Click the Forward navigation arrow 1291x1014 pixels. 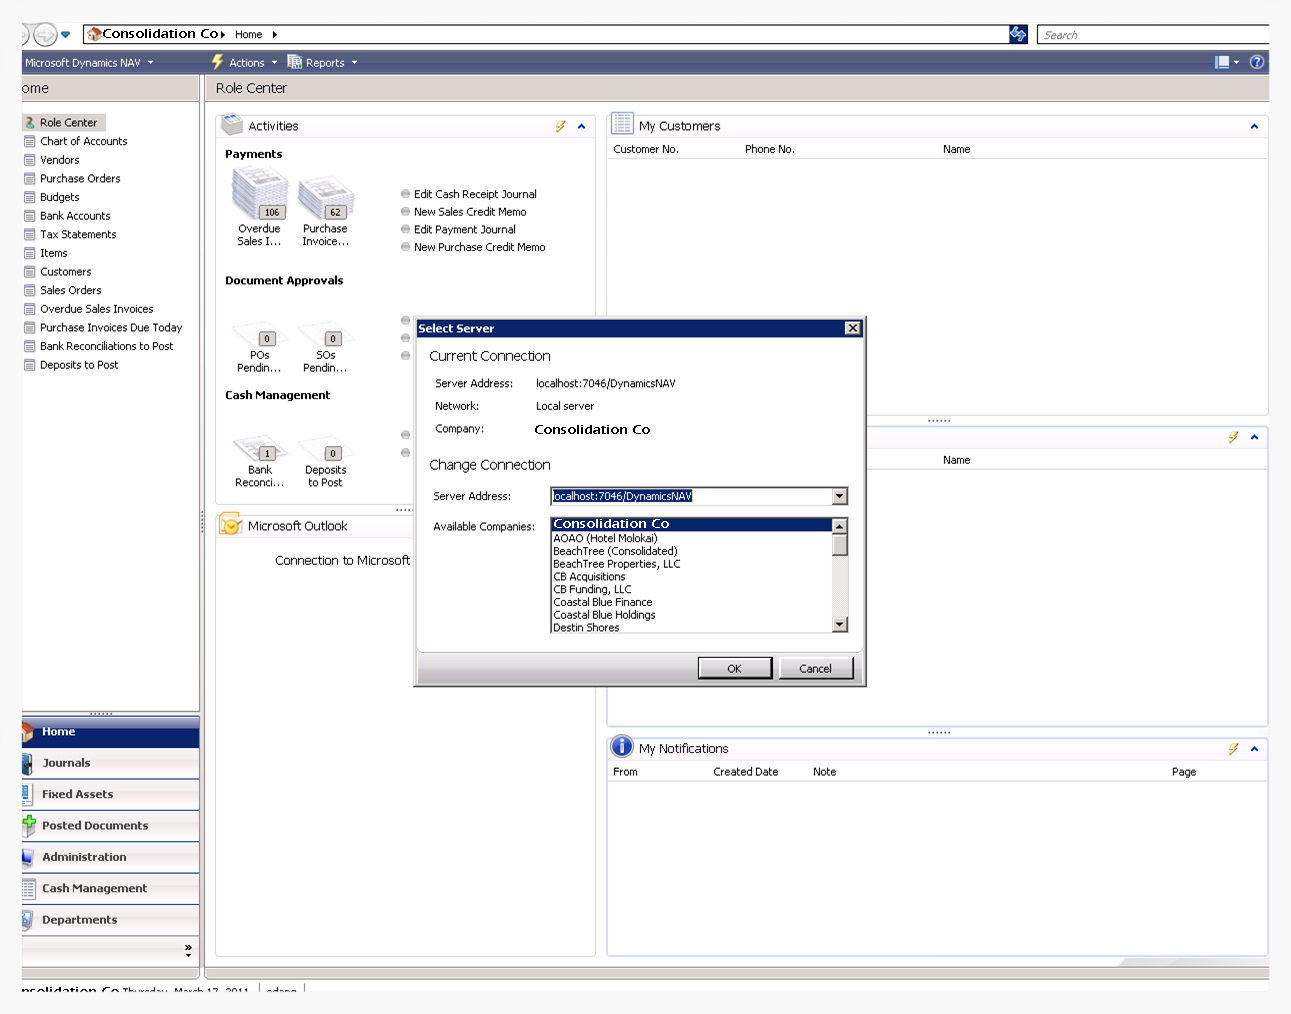(45, 35)
